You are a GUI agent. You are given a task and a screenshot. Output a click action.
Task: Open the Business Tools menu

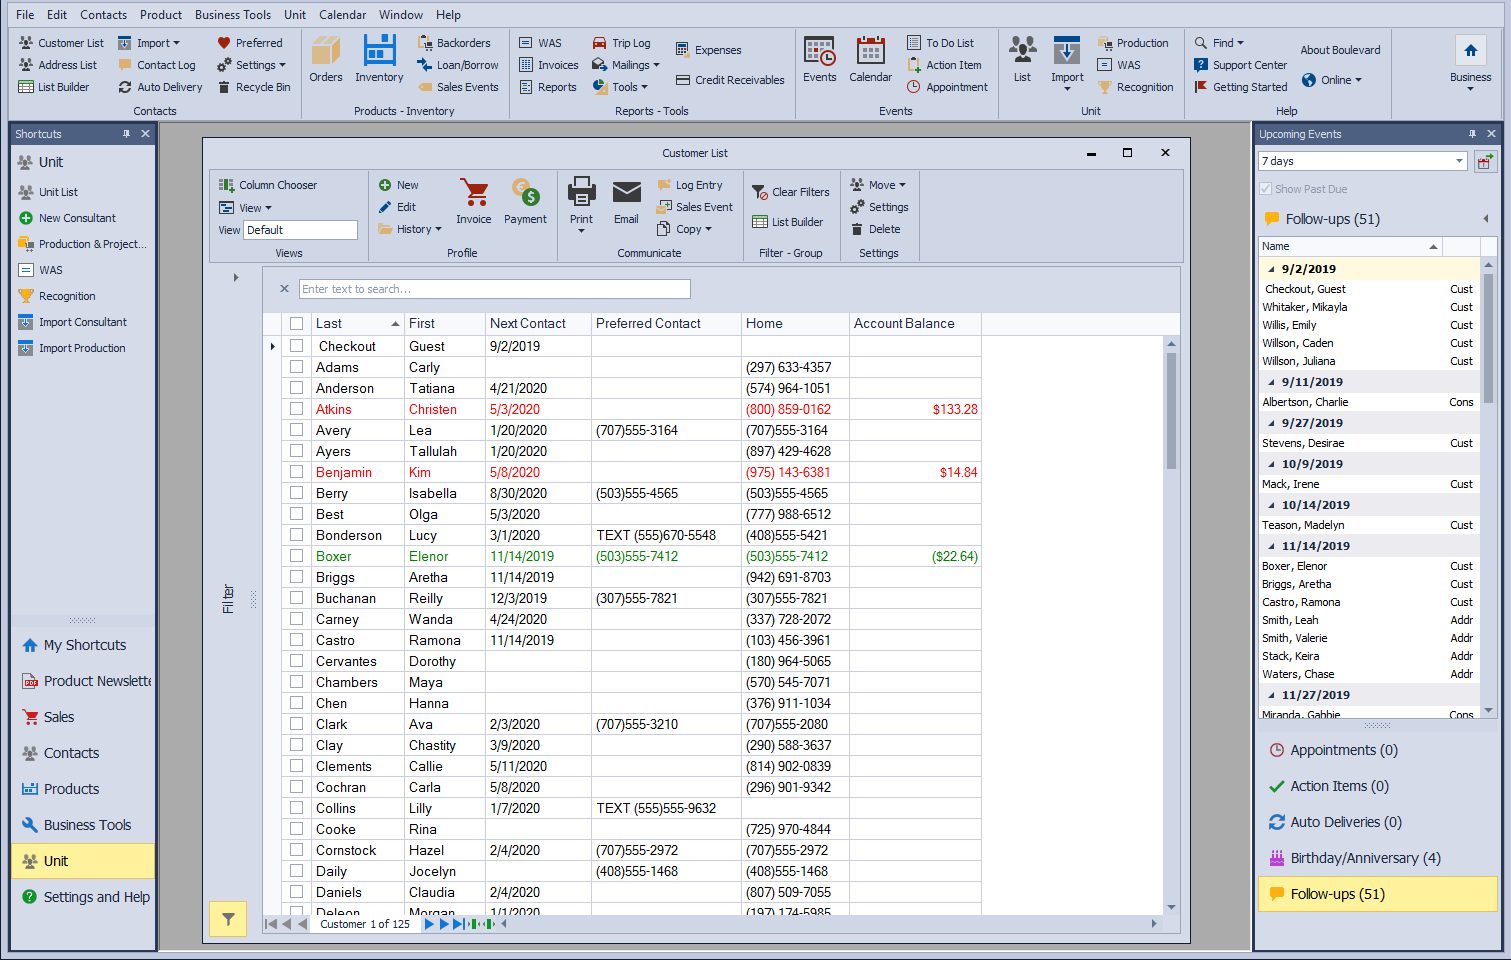(233, 14)
